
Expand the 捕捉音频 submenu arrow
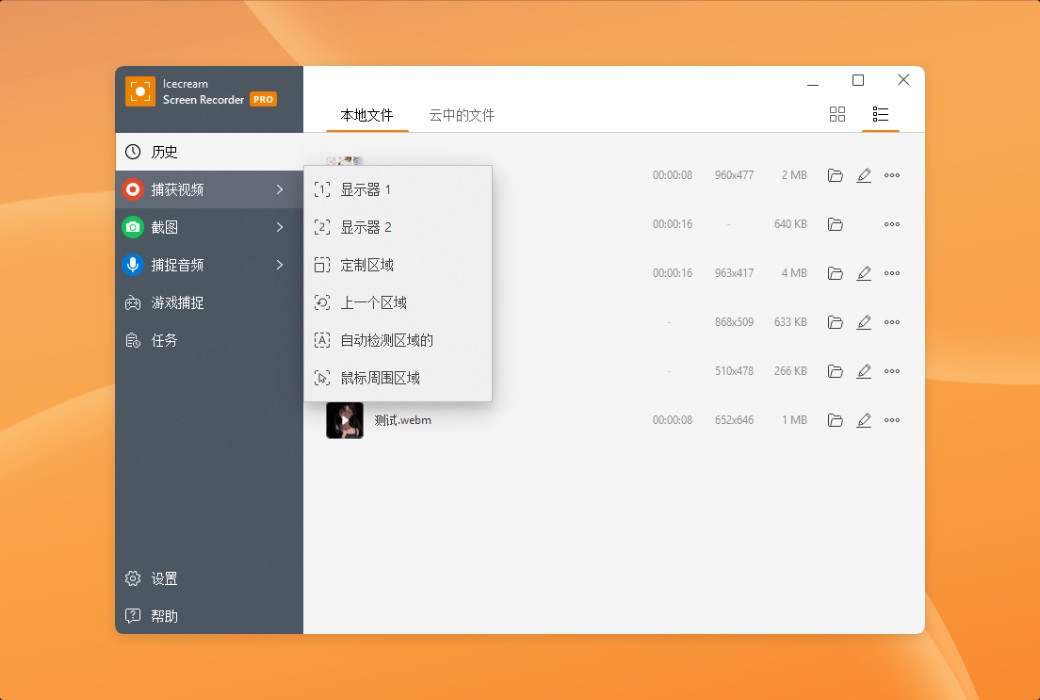(x=282, y=265)
